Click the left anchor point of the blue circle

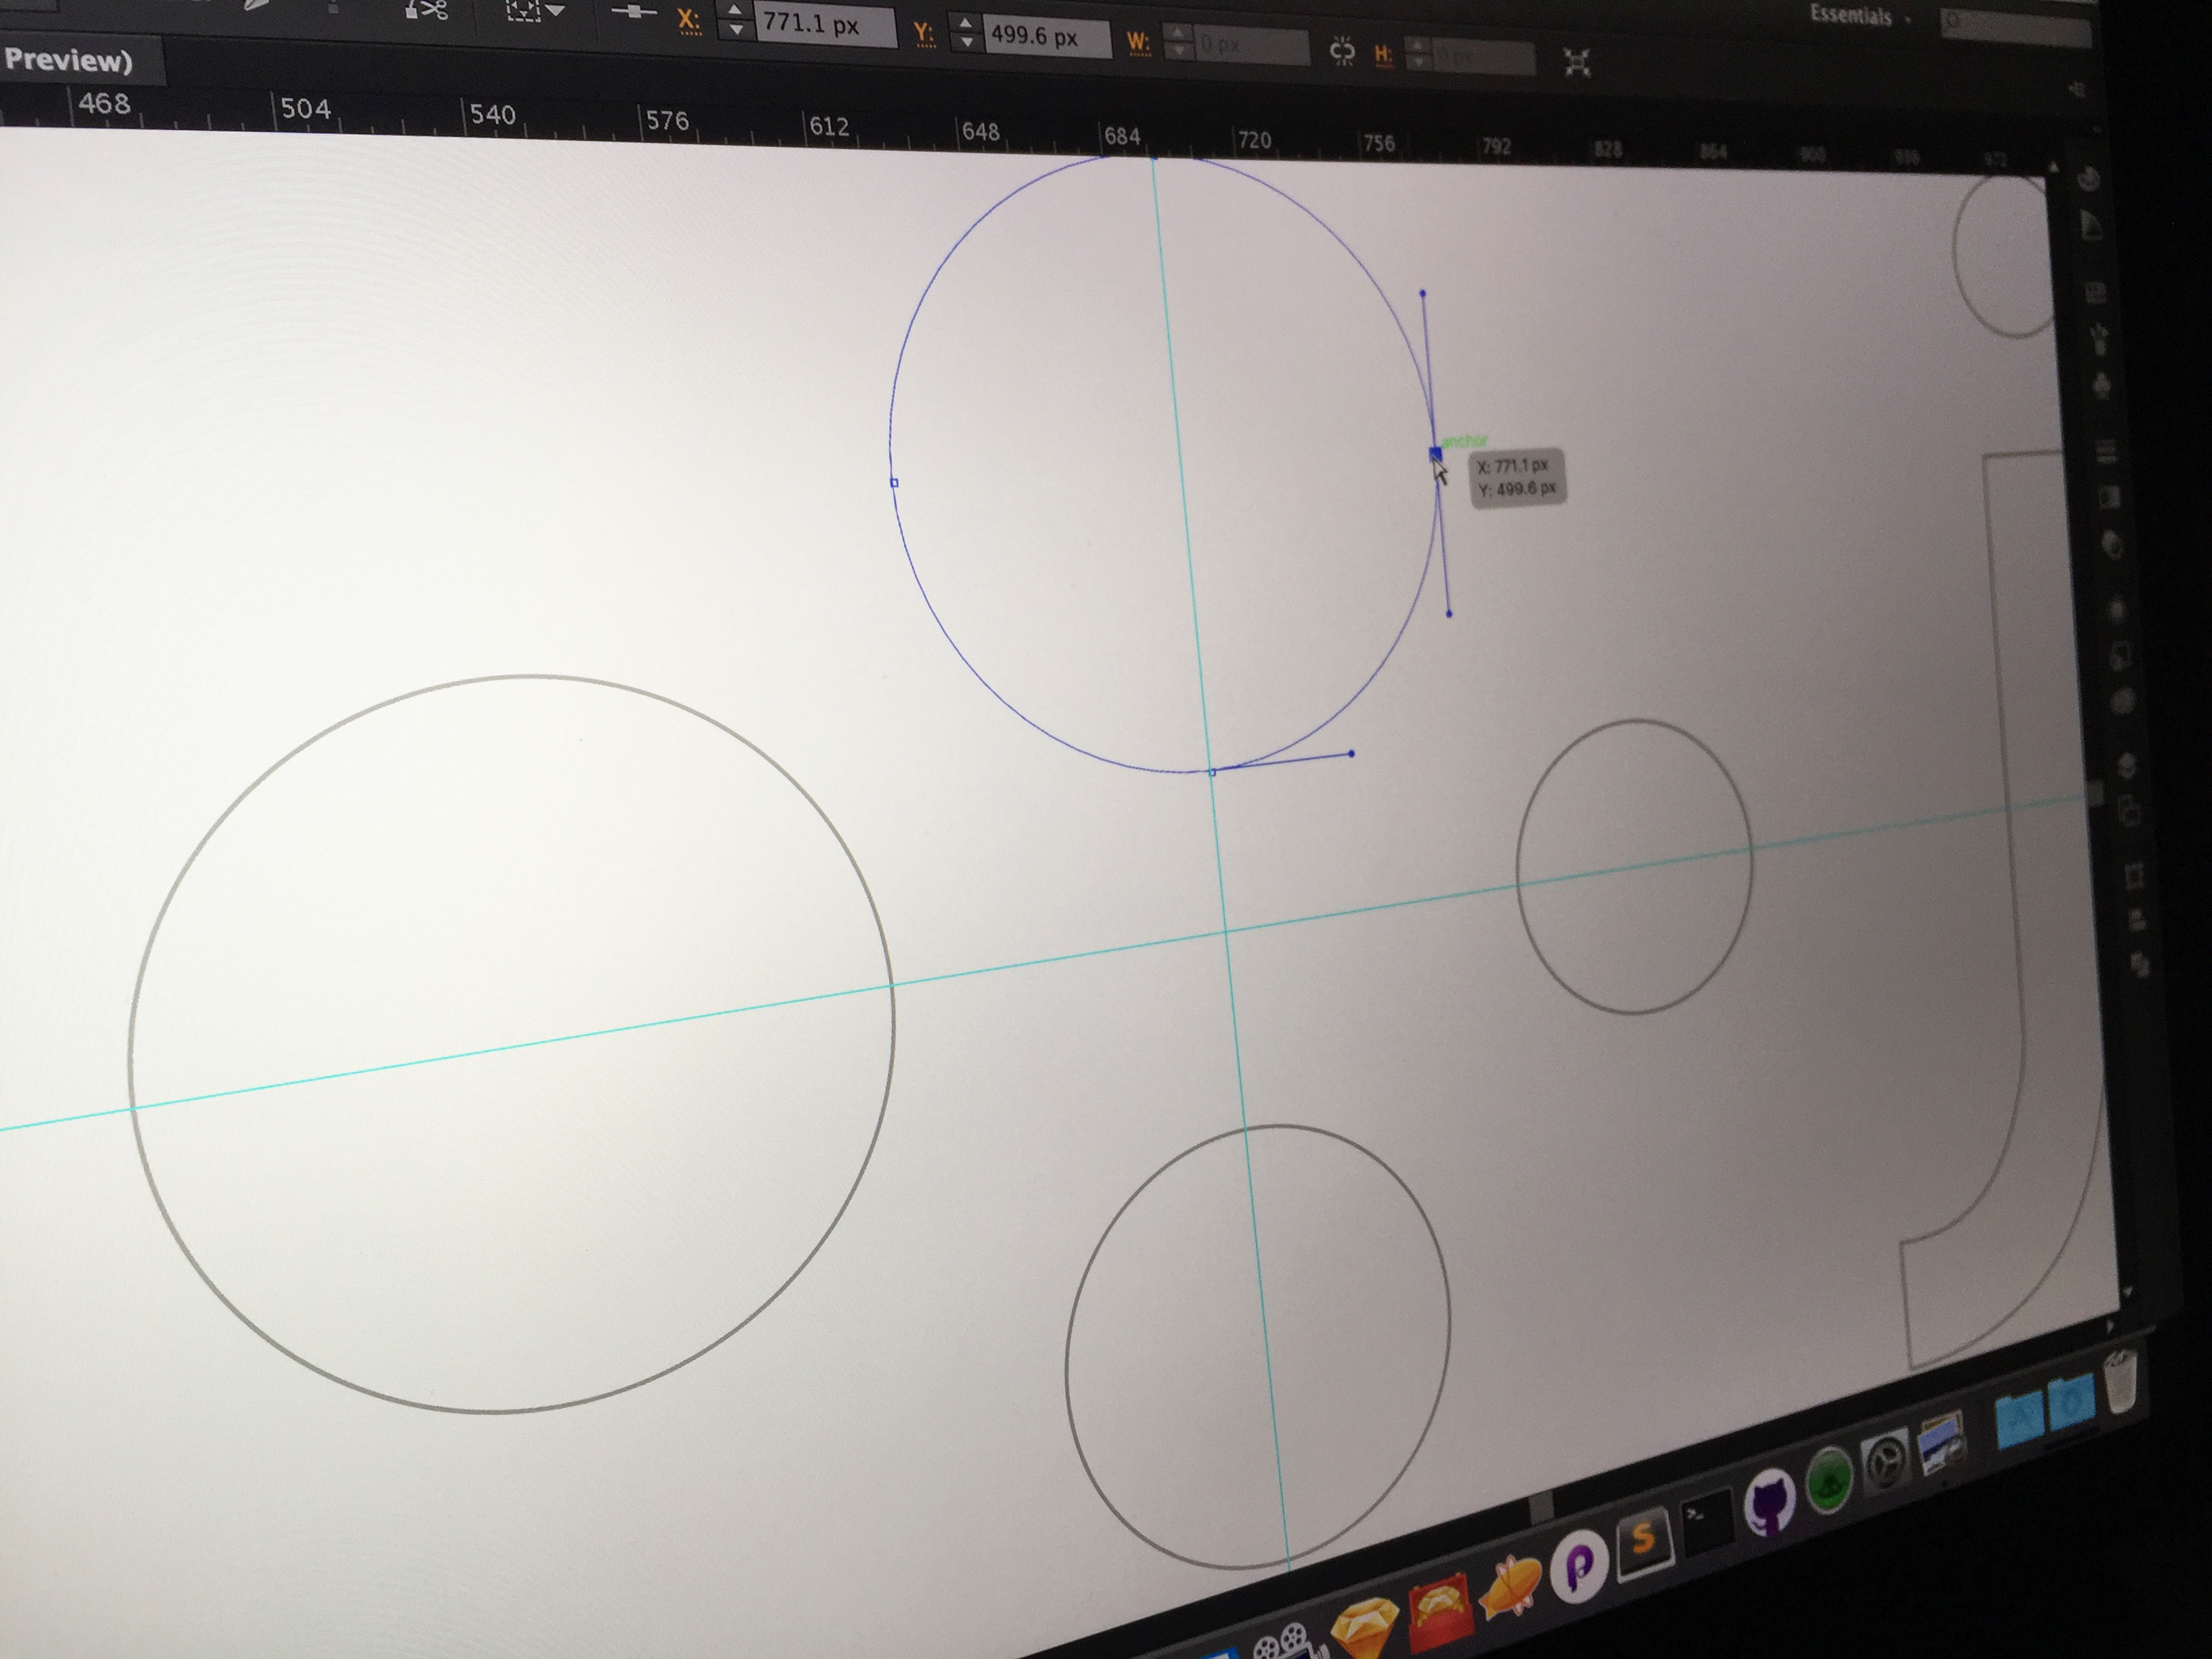pyautogui.click(x=894, y=482)
